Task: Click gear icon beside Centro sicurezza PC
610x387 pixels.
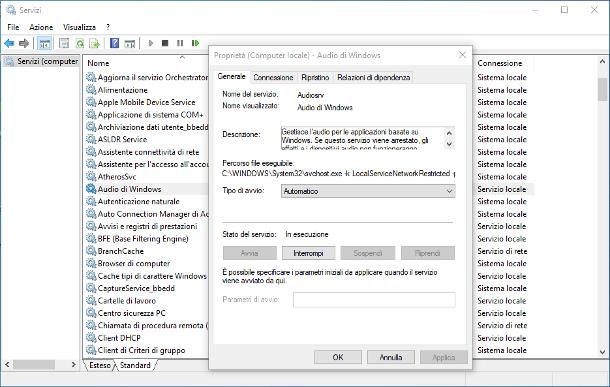Action: (91, 313)
